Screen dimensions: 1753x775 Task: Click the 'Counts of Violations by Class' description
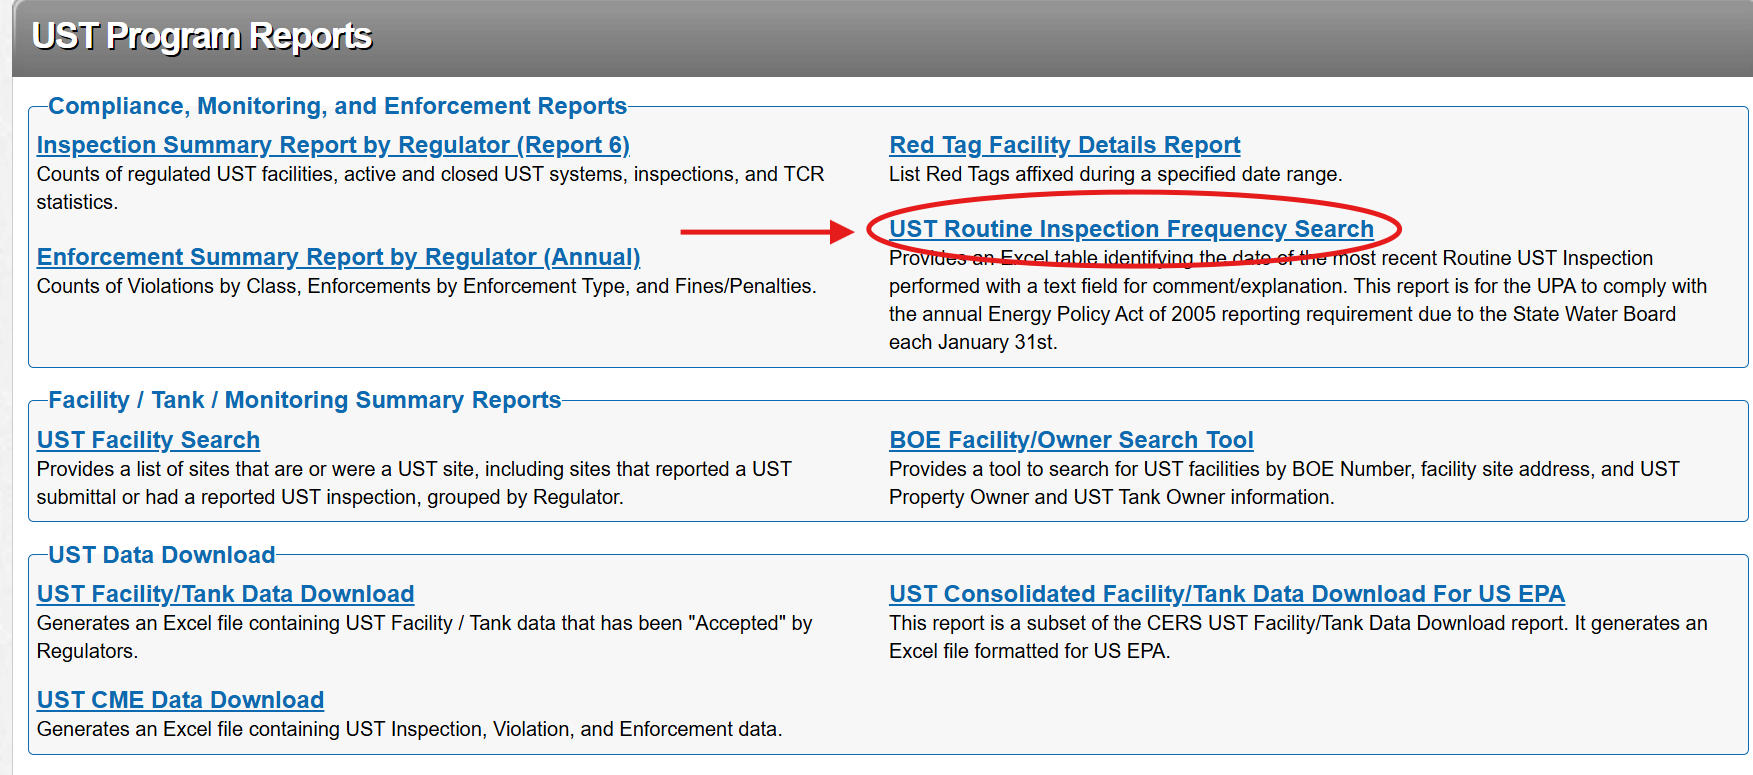pyautogui.click(x=426, y=286)
